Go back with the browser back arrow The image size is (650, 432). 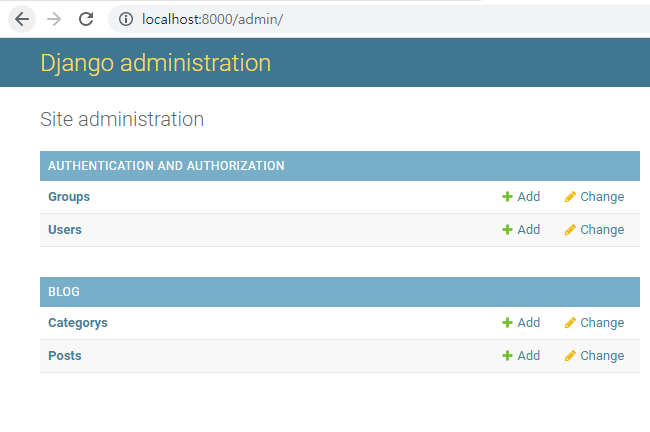[22, 19]
